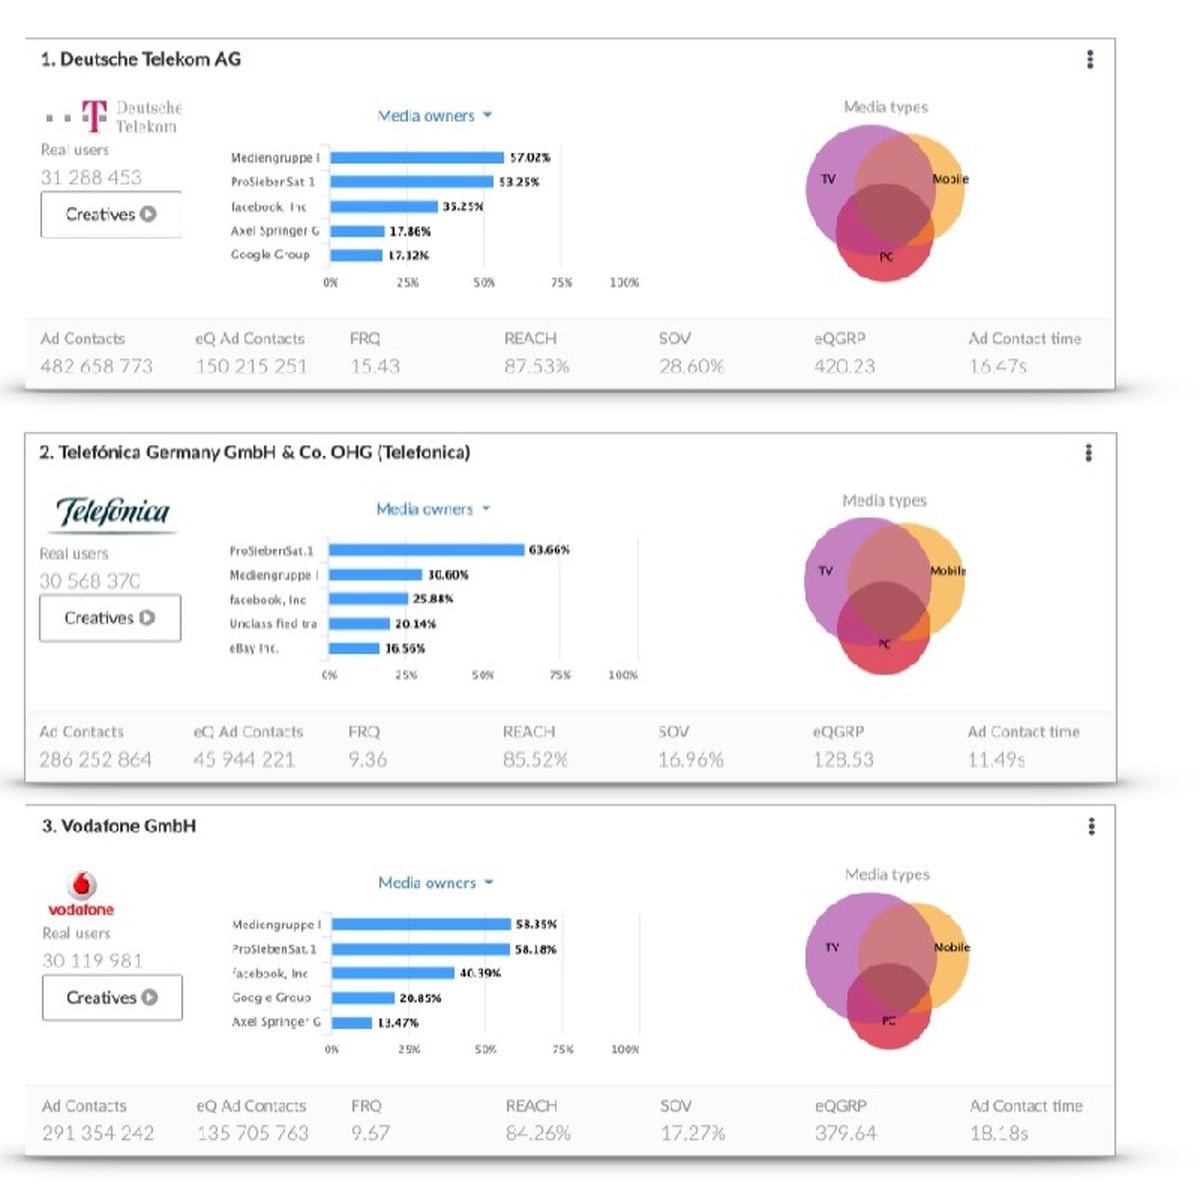Select the 20.14% Unclassified bar in Telefónica chart
Screen dimensions: 1200x1200
click(x=359, y=624)
